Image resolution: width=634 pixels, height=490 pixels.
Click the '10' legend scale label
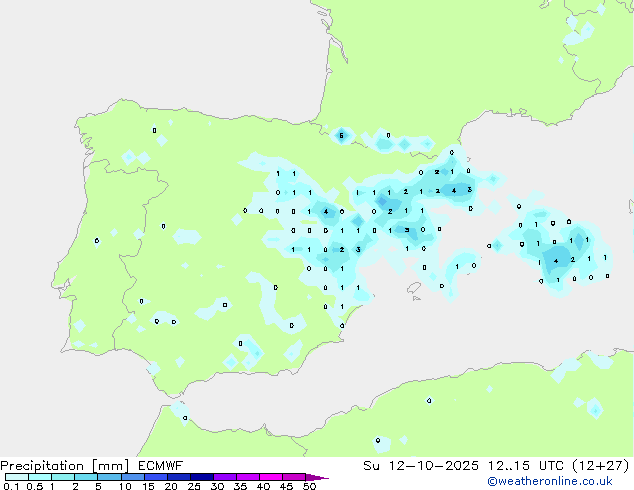125,486
